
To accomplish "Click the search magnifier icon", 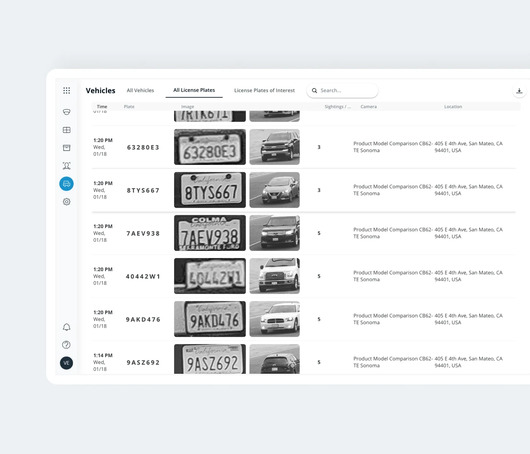I will pos(314,91).
